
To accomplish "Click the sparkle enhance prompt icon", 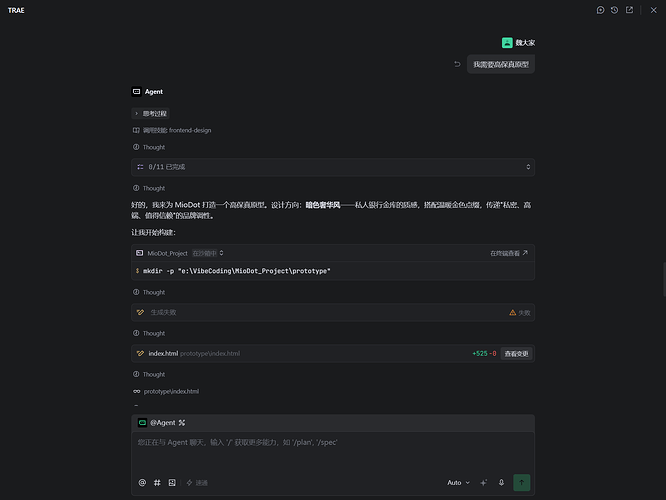I will (x=483, y=483).
